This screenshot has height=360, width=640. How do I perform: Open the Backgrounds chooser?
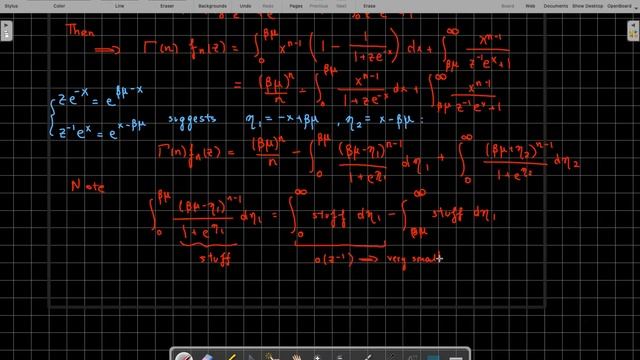tap(212, 6)
